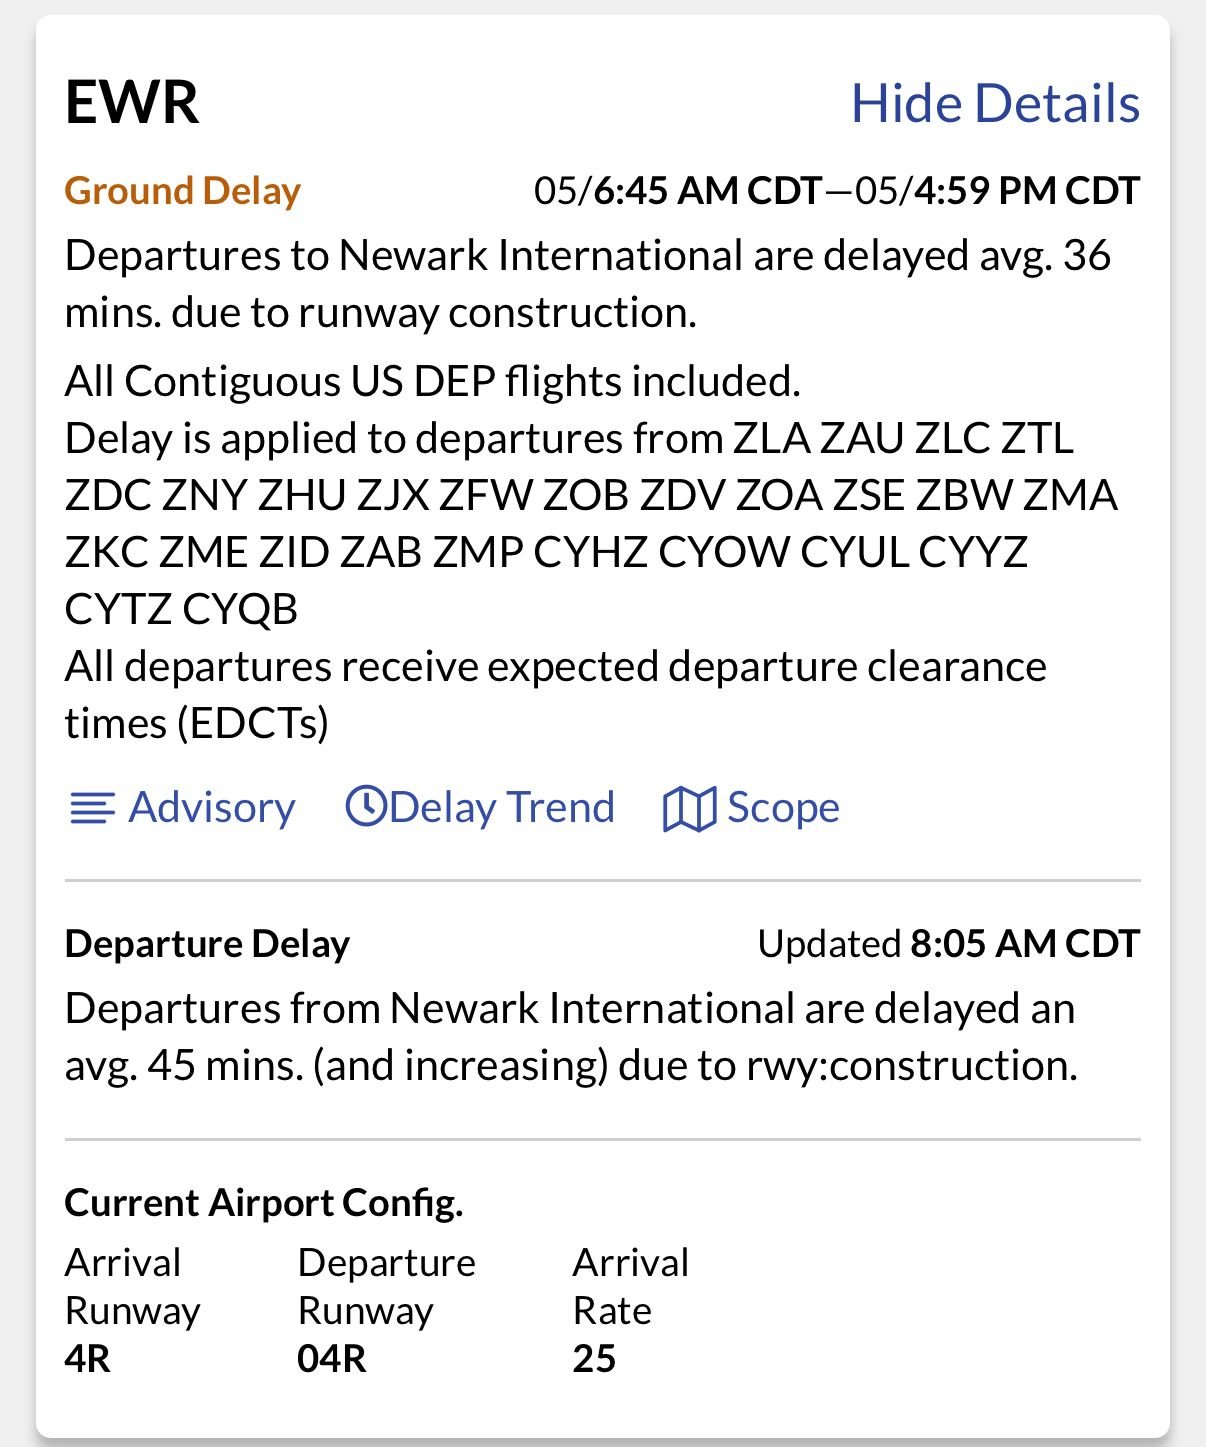The image size is (1206, 1447).
Task: Click the expected departure clearance times text
Action: [x=555, y=694]
